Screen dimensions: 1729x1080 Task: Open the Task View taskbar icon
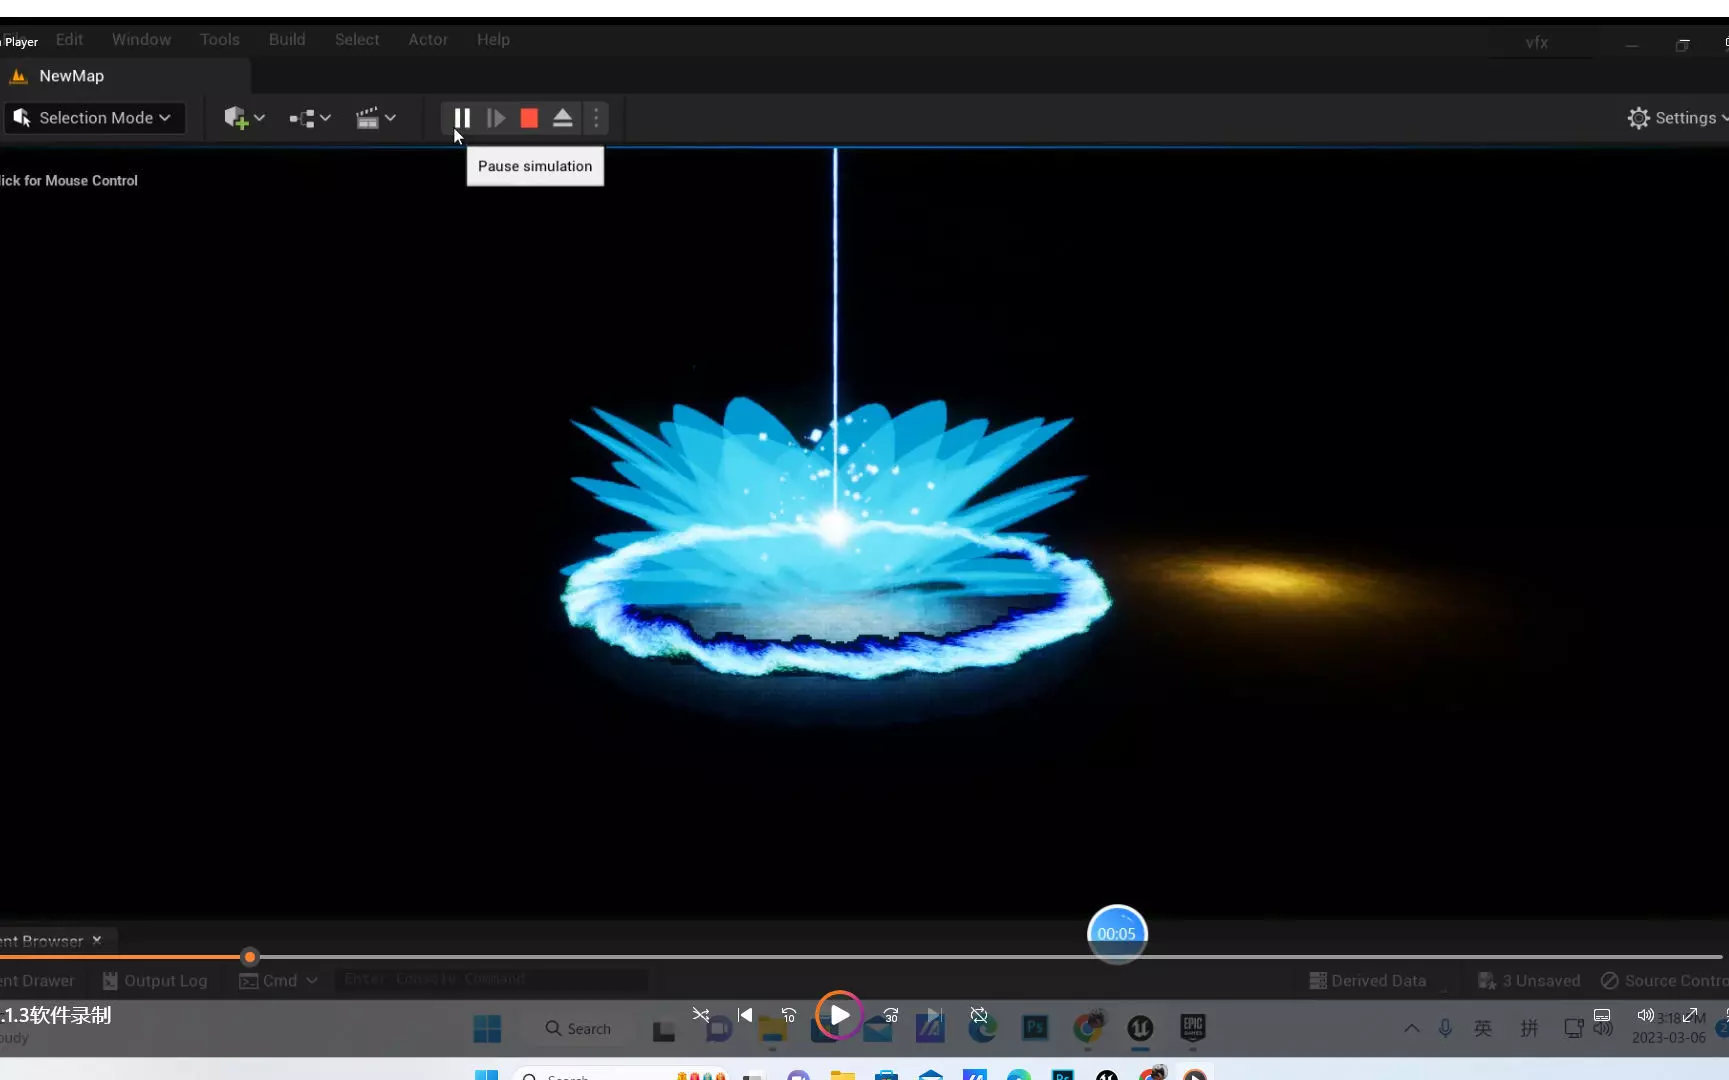tap(664, 1030)
